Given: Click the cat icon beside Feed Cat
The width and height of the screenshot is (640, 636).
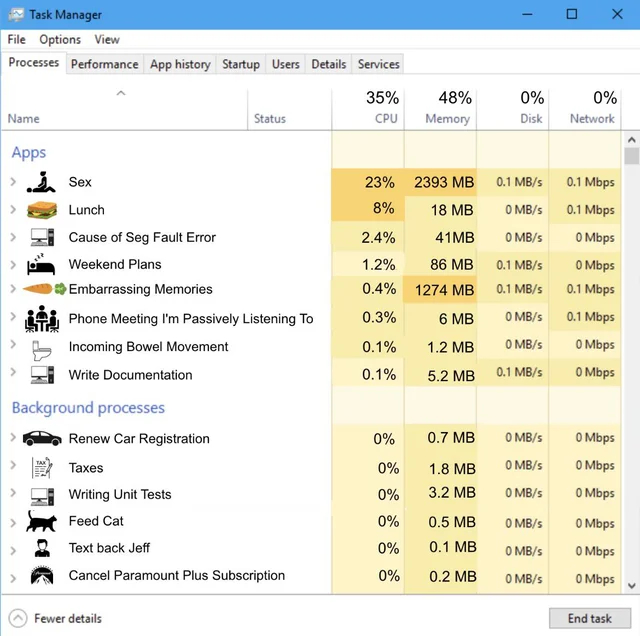Looking at the screenshot, I should pyautogui.click(x=42, y=521).
